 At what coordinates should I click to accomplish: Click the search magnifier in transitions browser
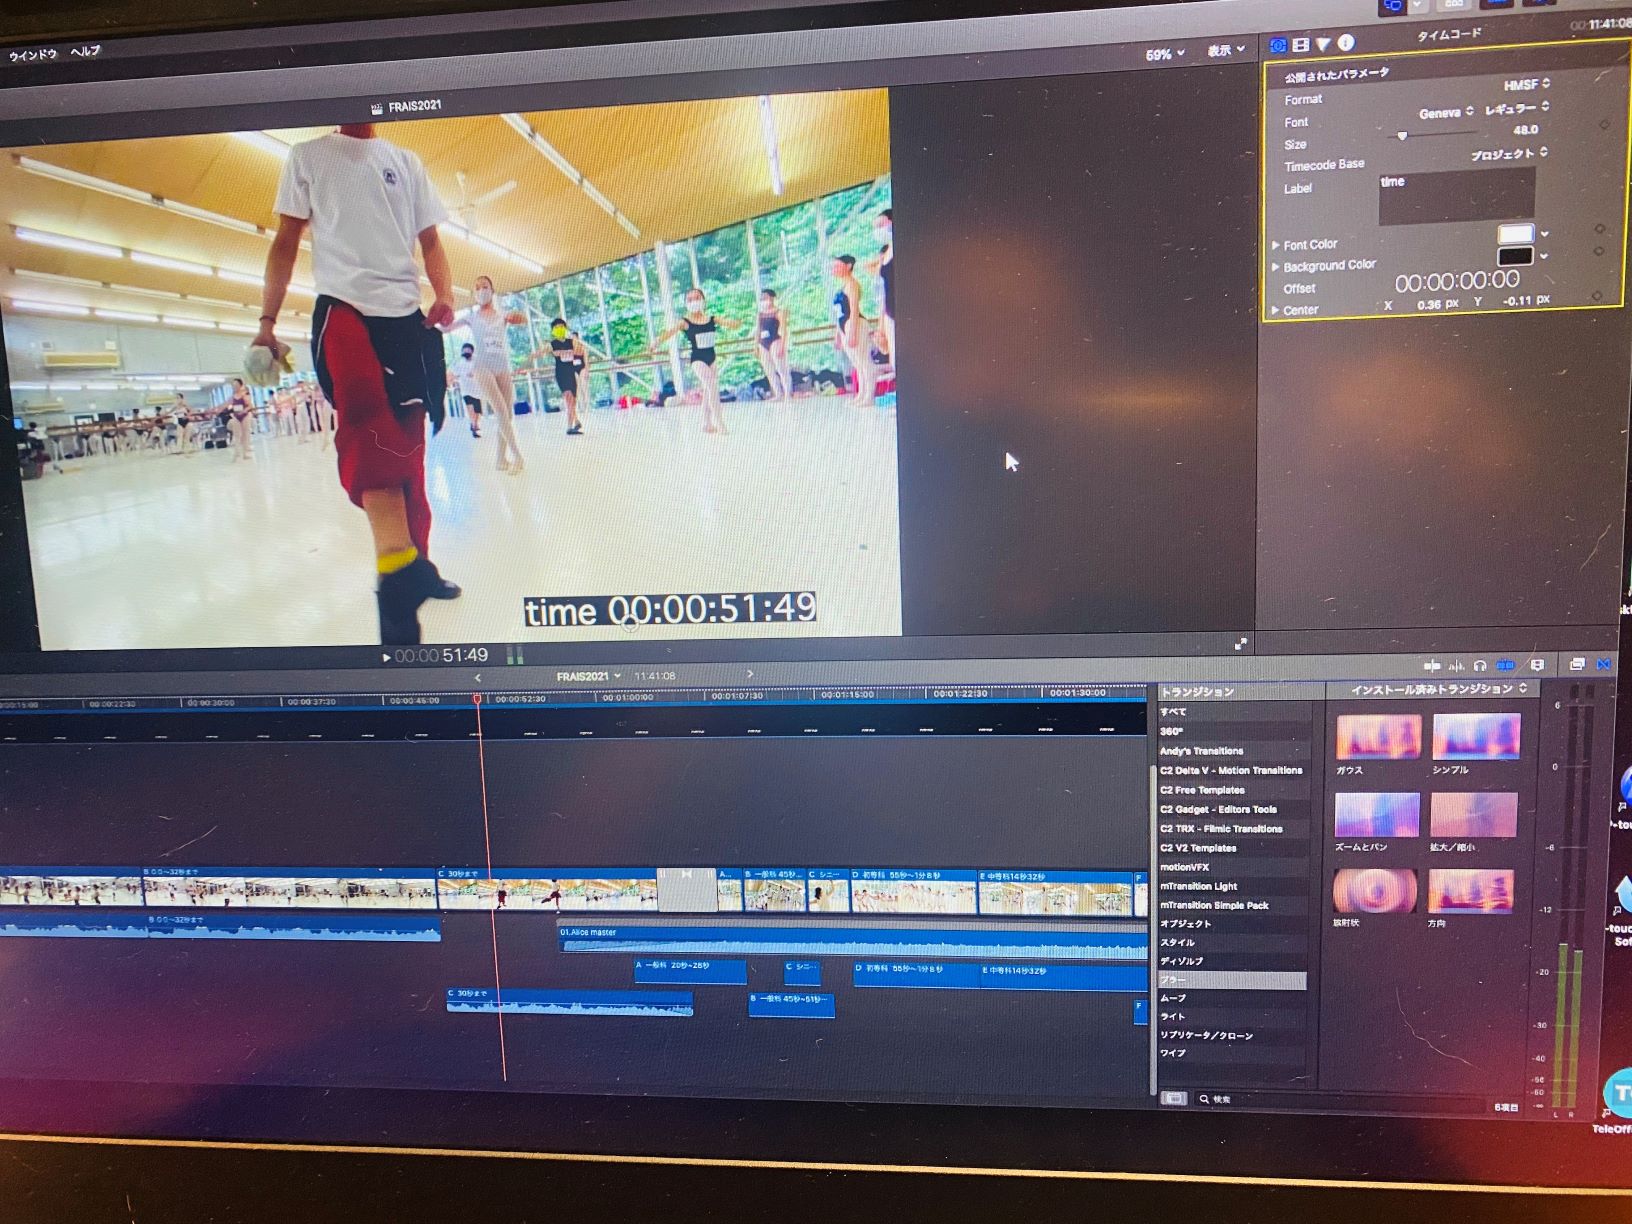(1204, 1099)
